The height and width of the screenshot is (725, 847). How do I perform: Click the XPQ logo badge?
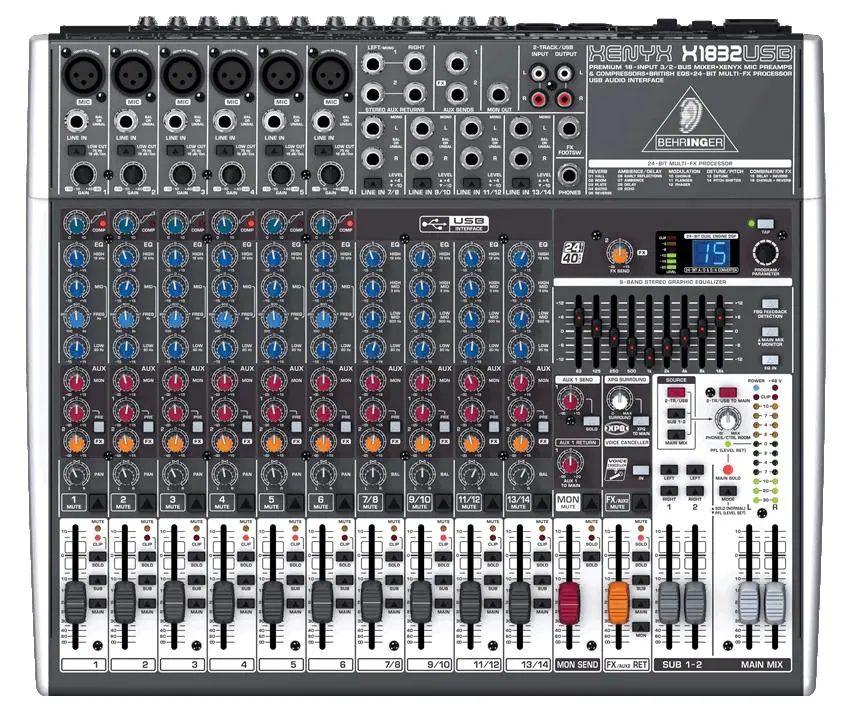616,428
